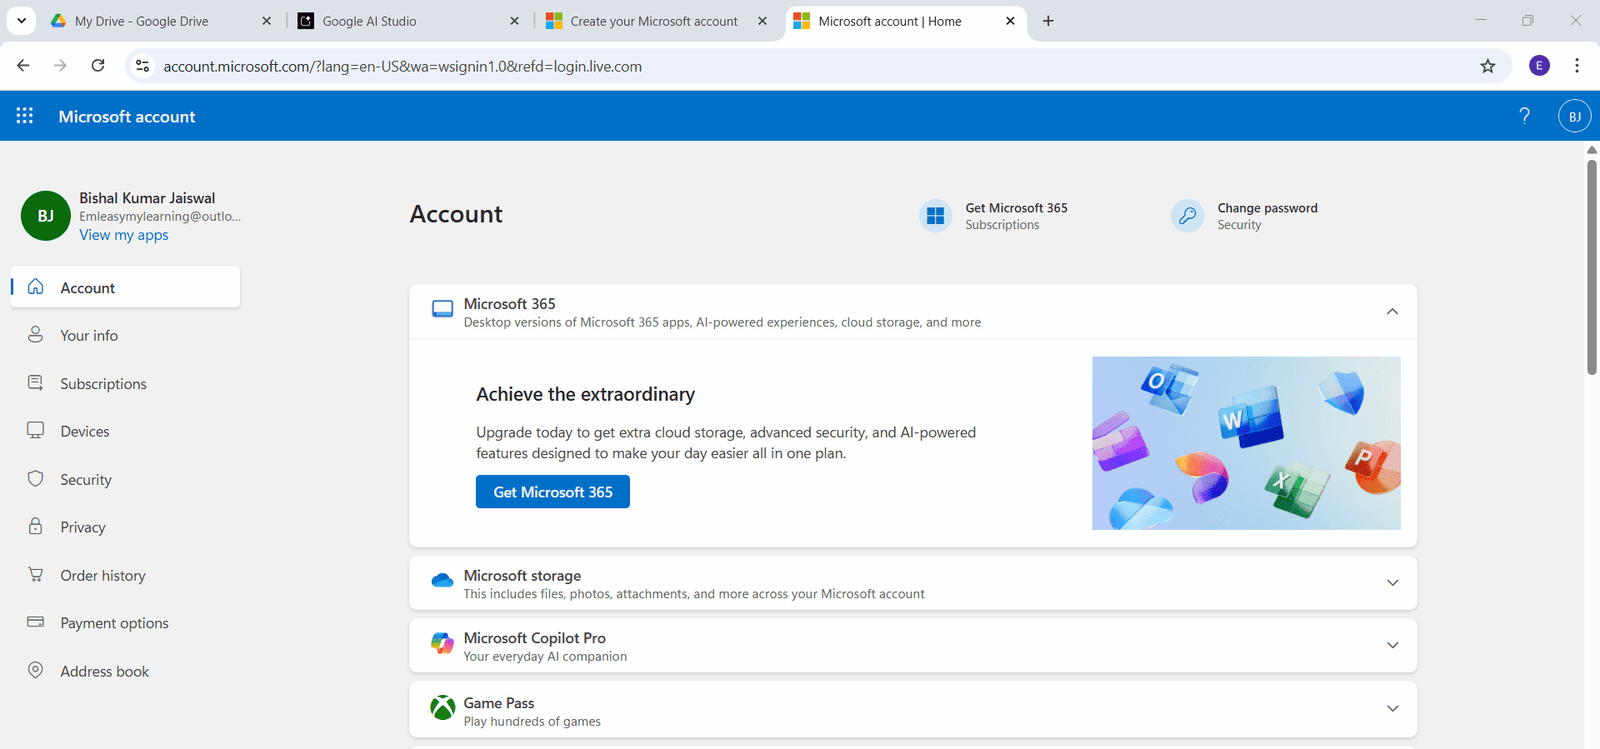Click the Get Microsoft 365 Windows icon

[x=935, y=215]
